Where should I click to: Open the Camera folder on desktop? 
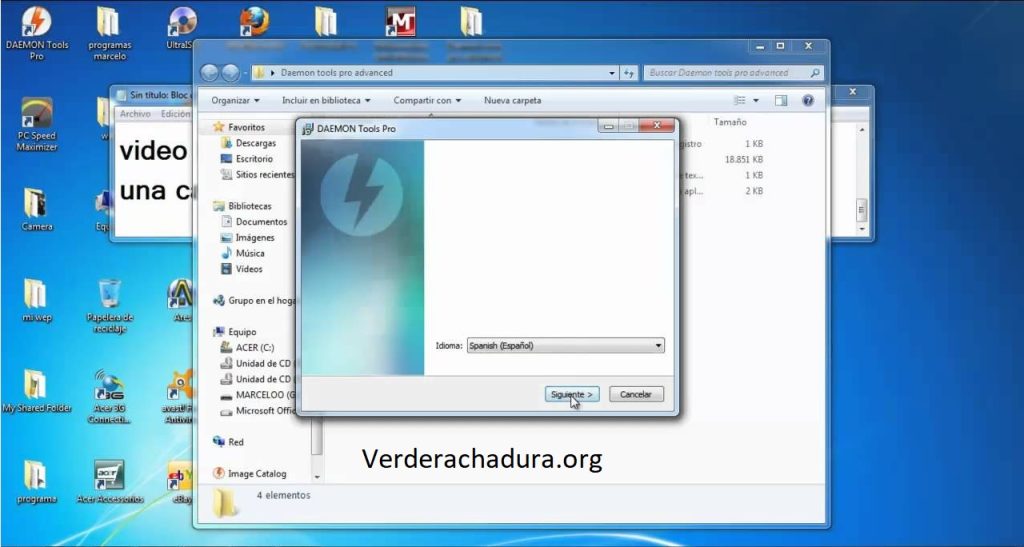point(37,209)
